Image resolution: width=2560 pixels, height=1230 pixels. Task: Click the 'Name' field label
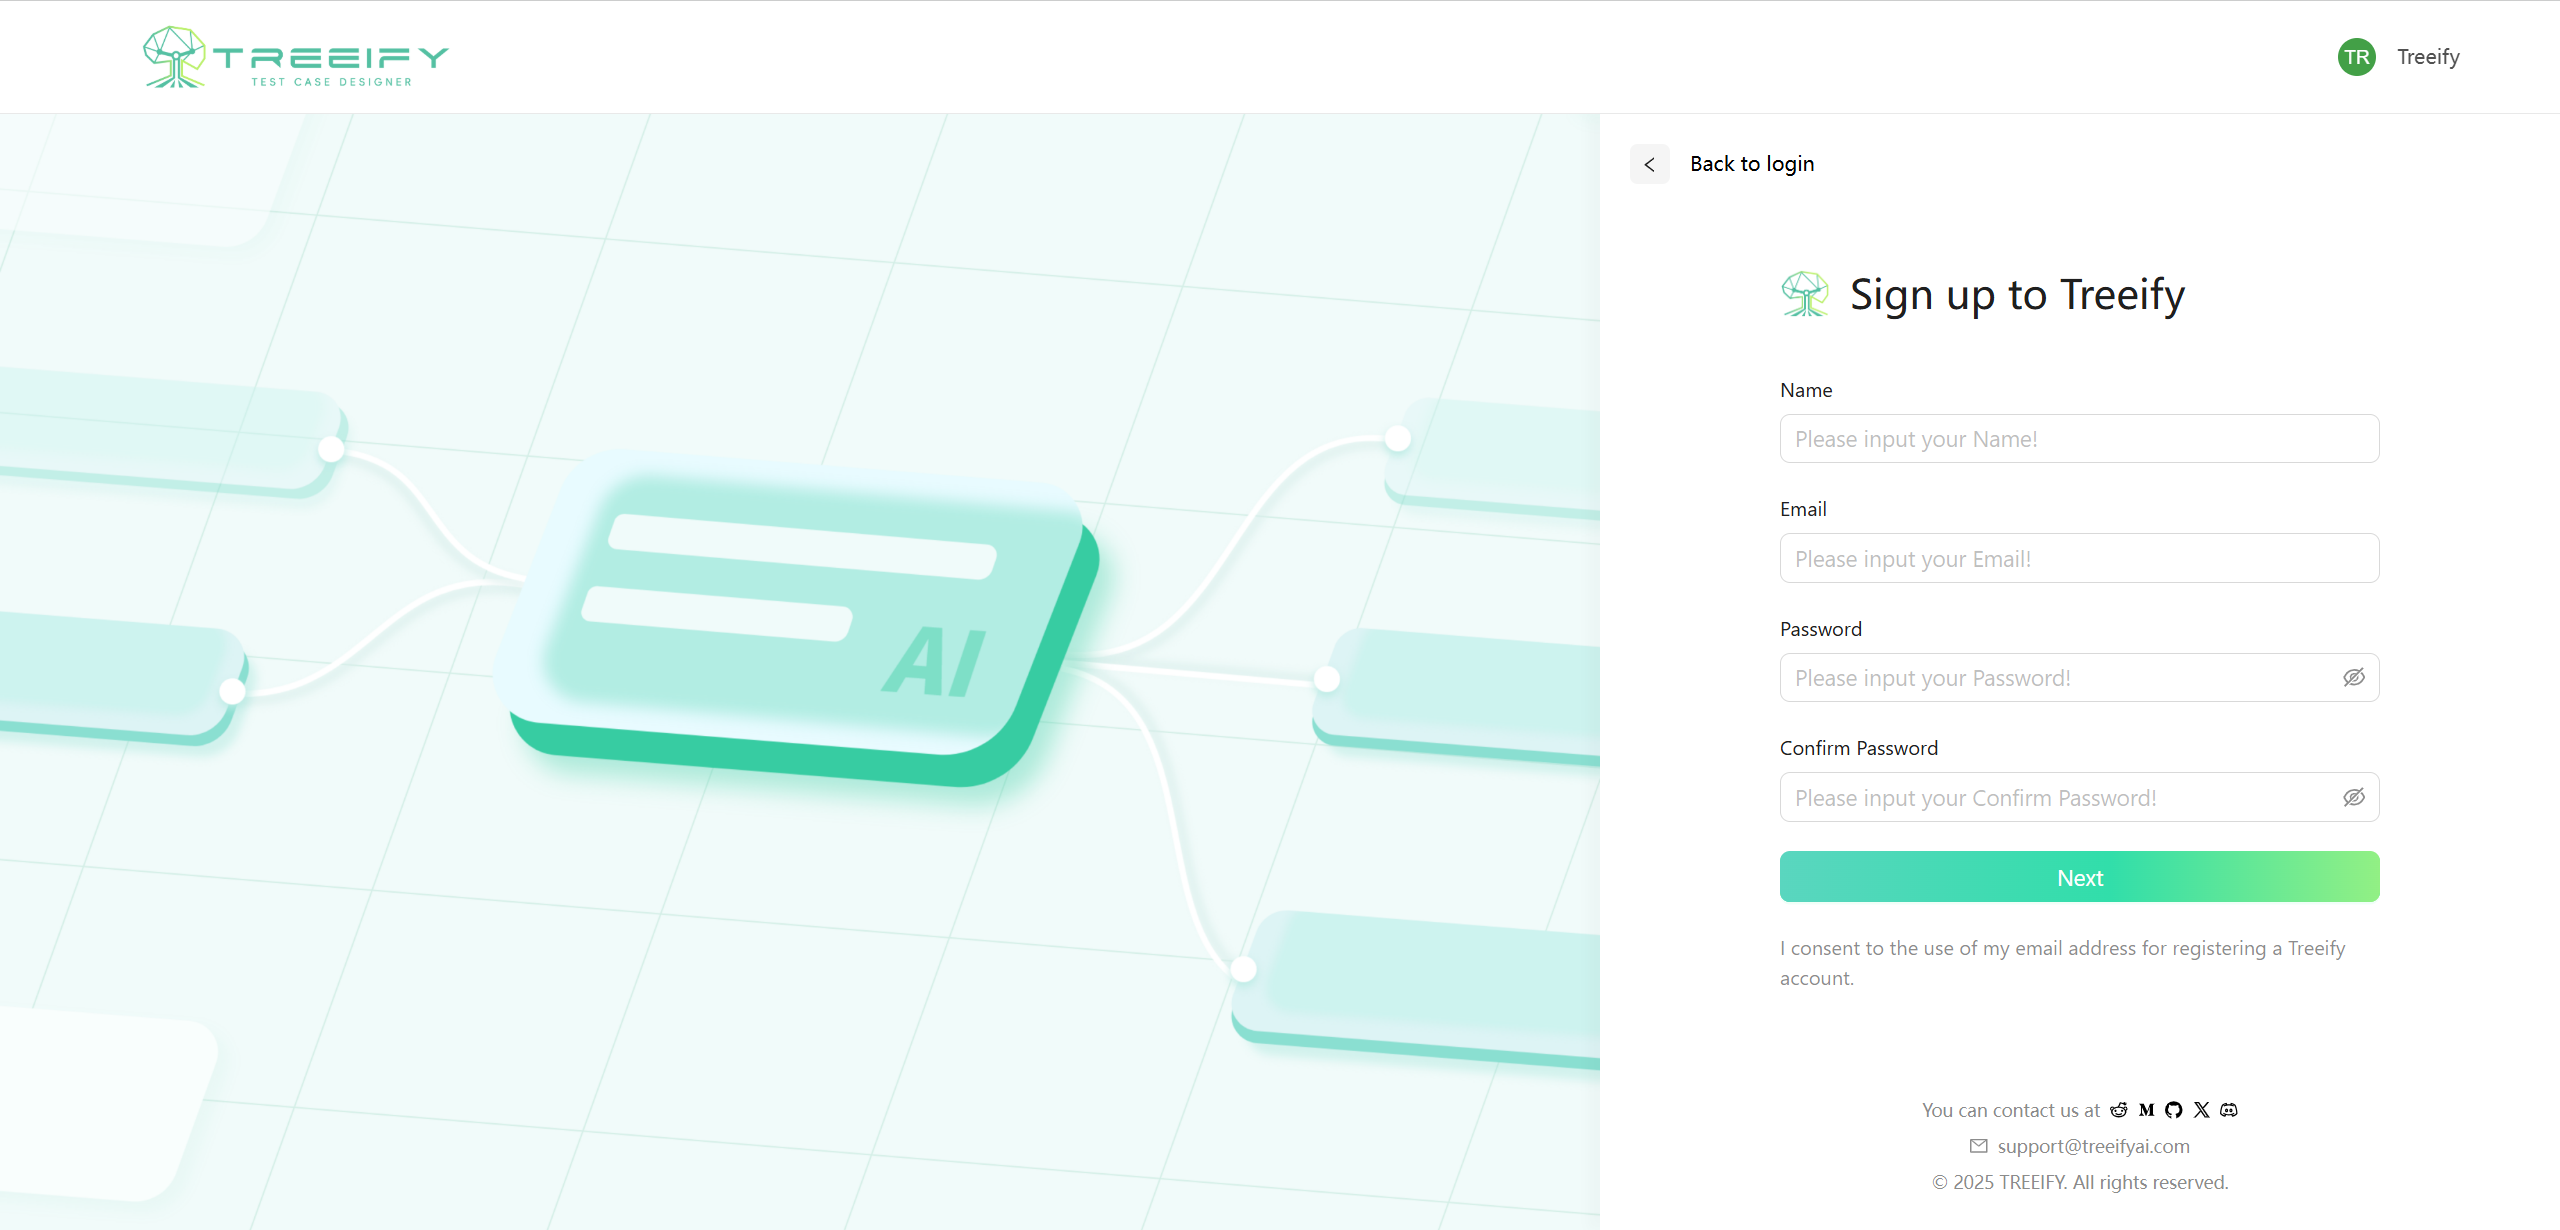(x=1806, y=390)
